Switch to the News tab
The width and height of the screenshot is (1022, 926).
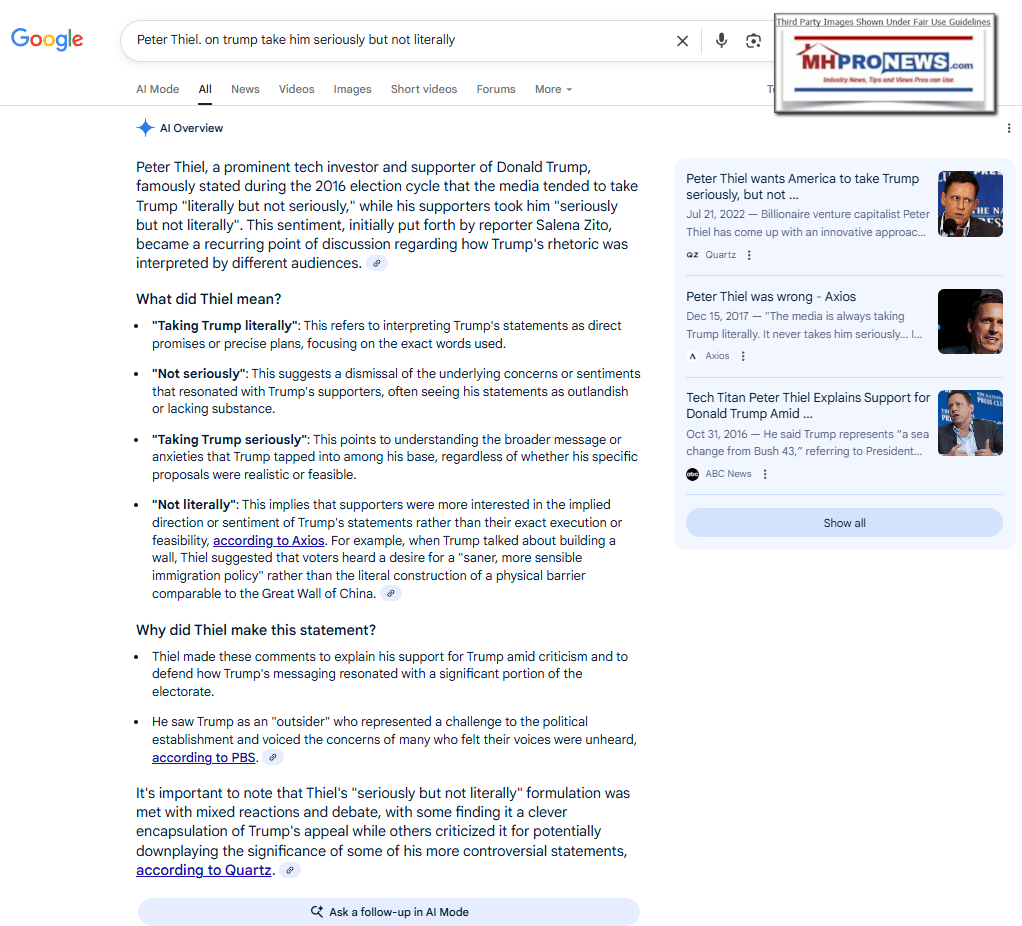245,89
